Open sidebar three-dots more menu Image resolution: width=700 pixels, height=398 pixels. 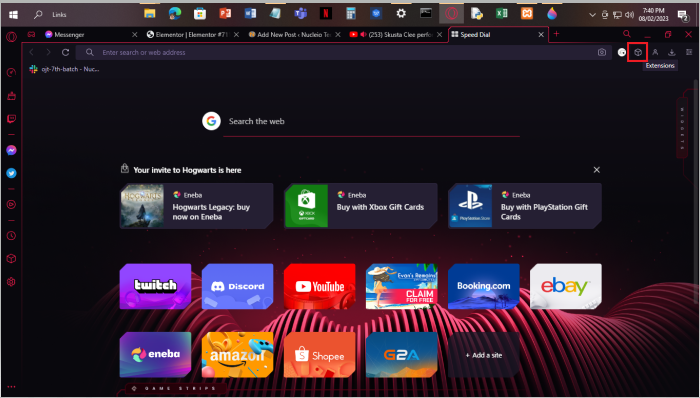(12, 387)
